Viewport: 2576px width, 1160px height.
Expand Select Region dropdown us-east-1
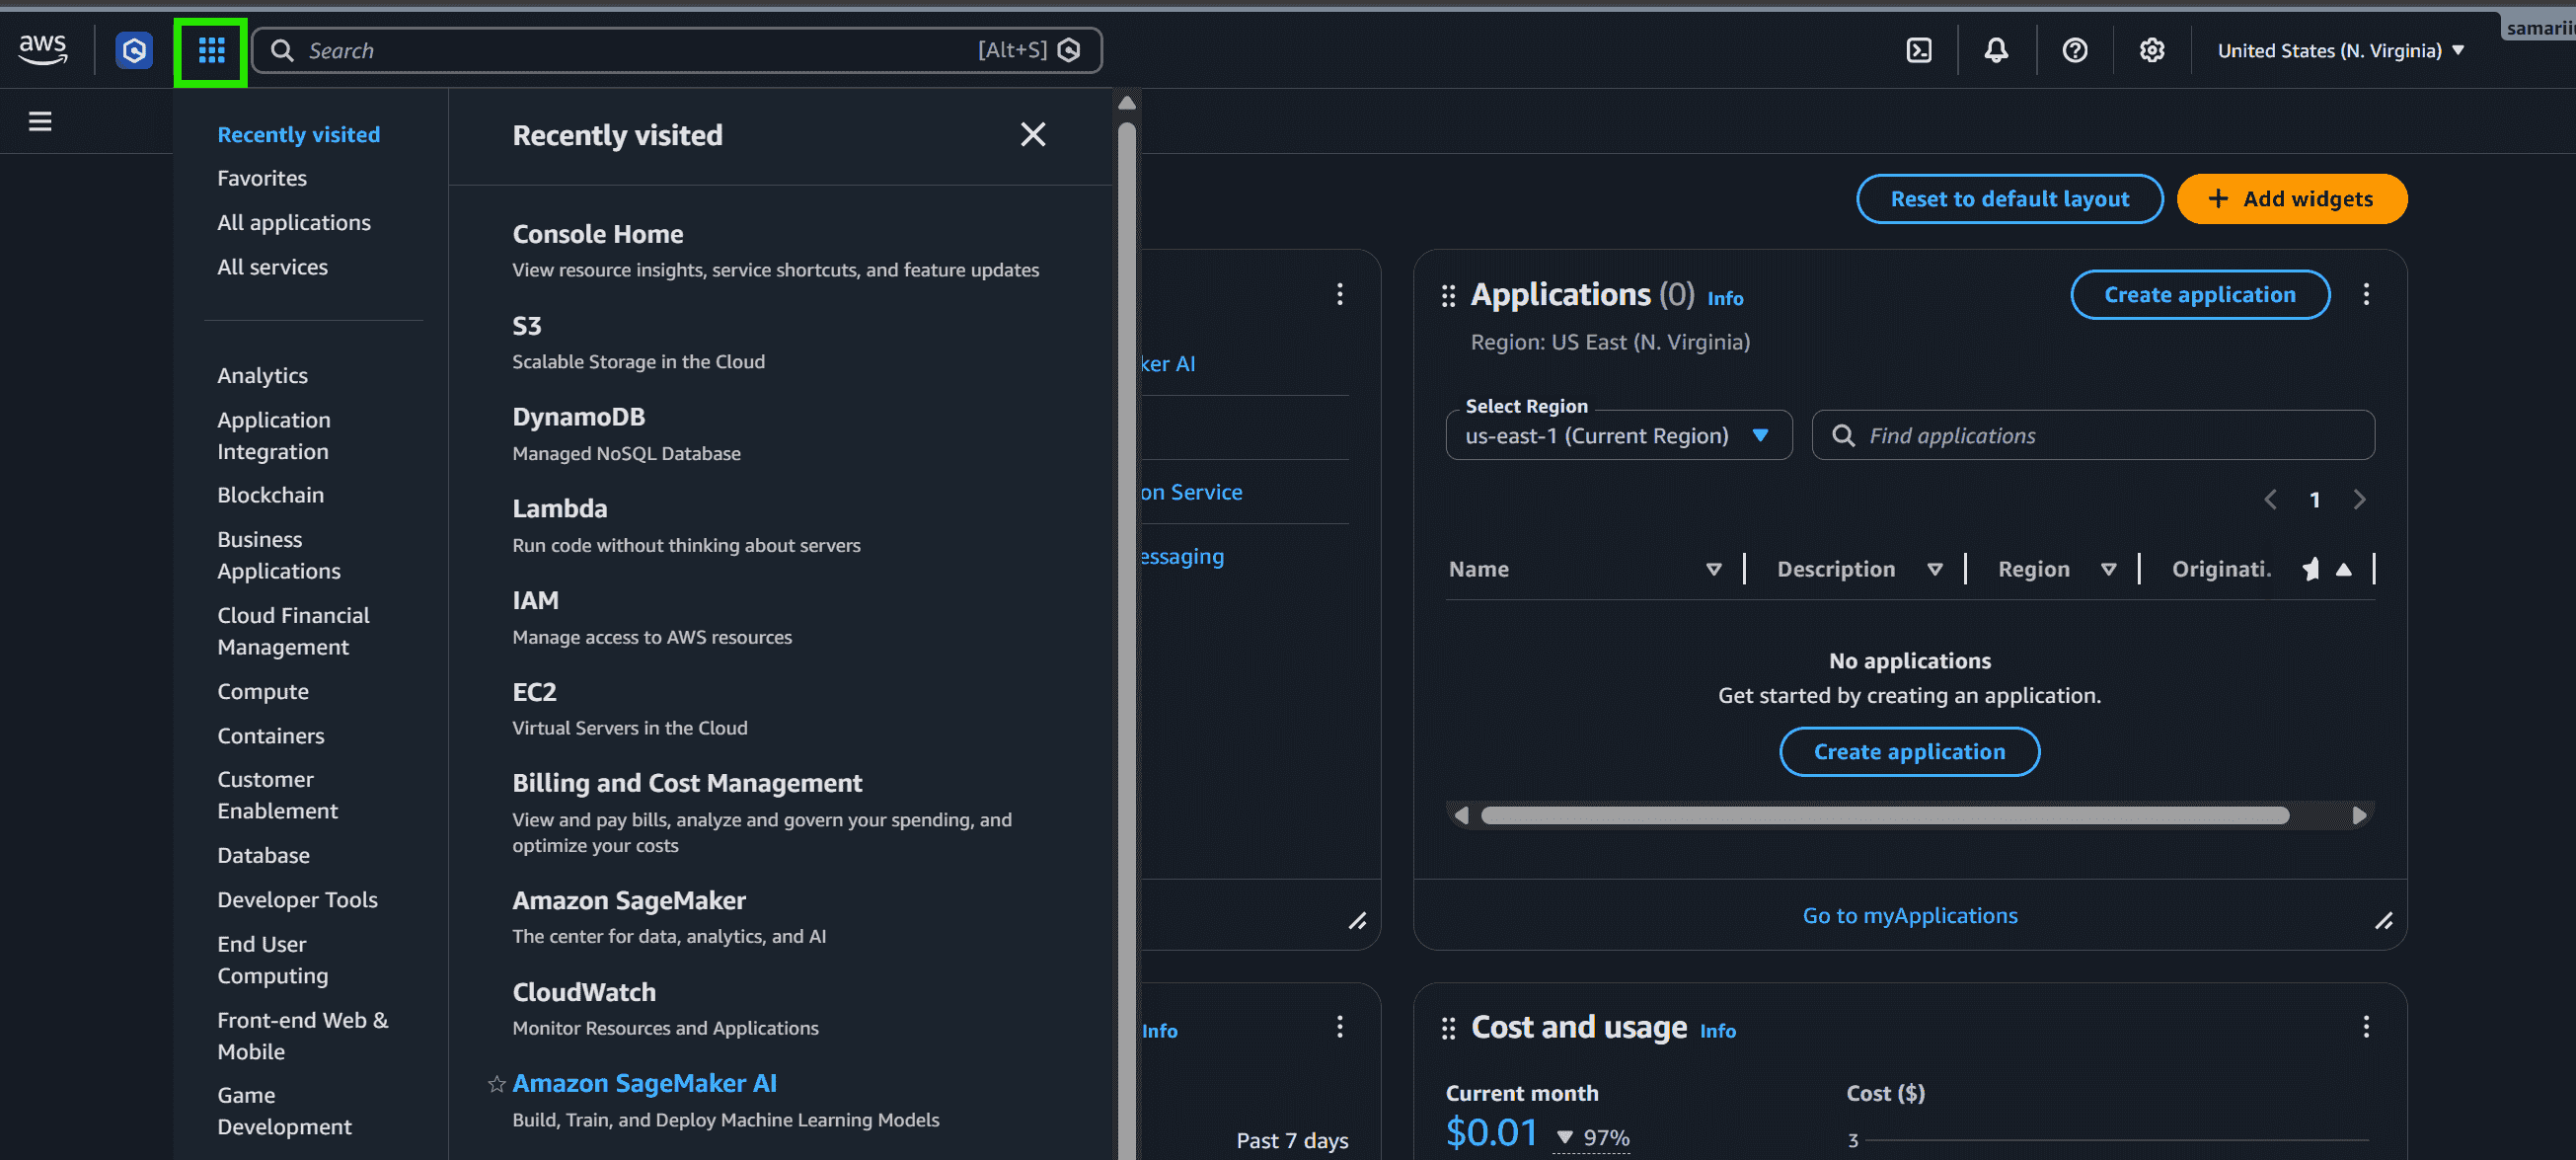click(1618, 435)
